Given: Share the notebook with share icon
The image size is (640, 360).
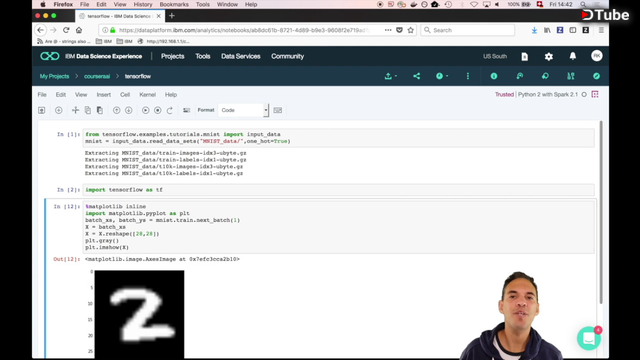Looking at the screenshot, I should point(416,76).
